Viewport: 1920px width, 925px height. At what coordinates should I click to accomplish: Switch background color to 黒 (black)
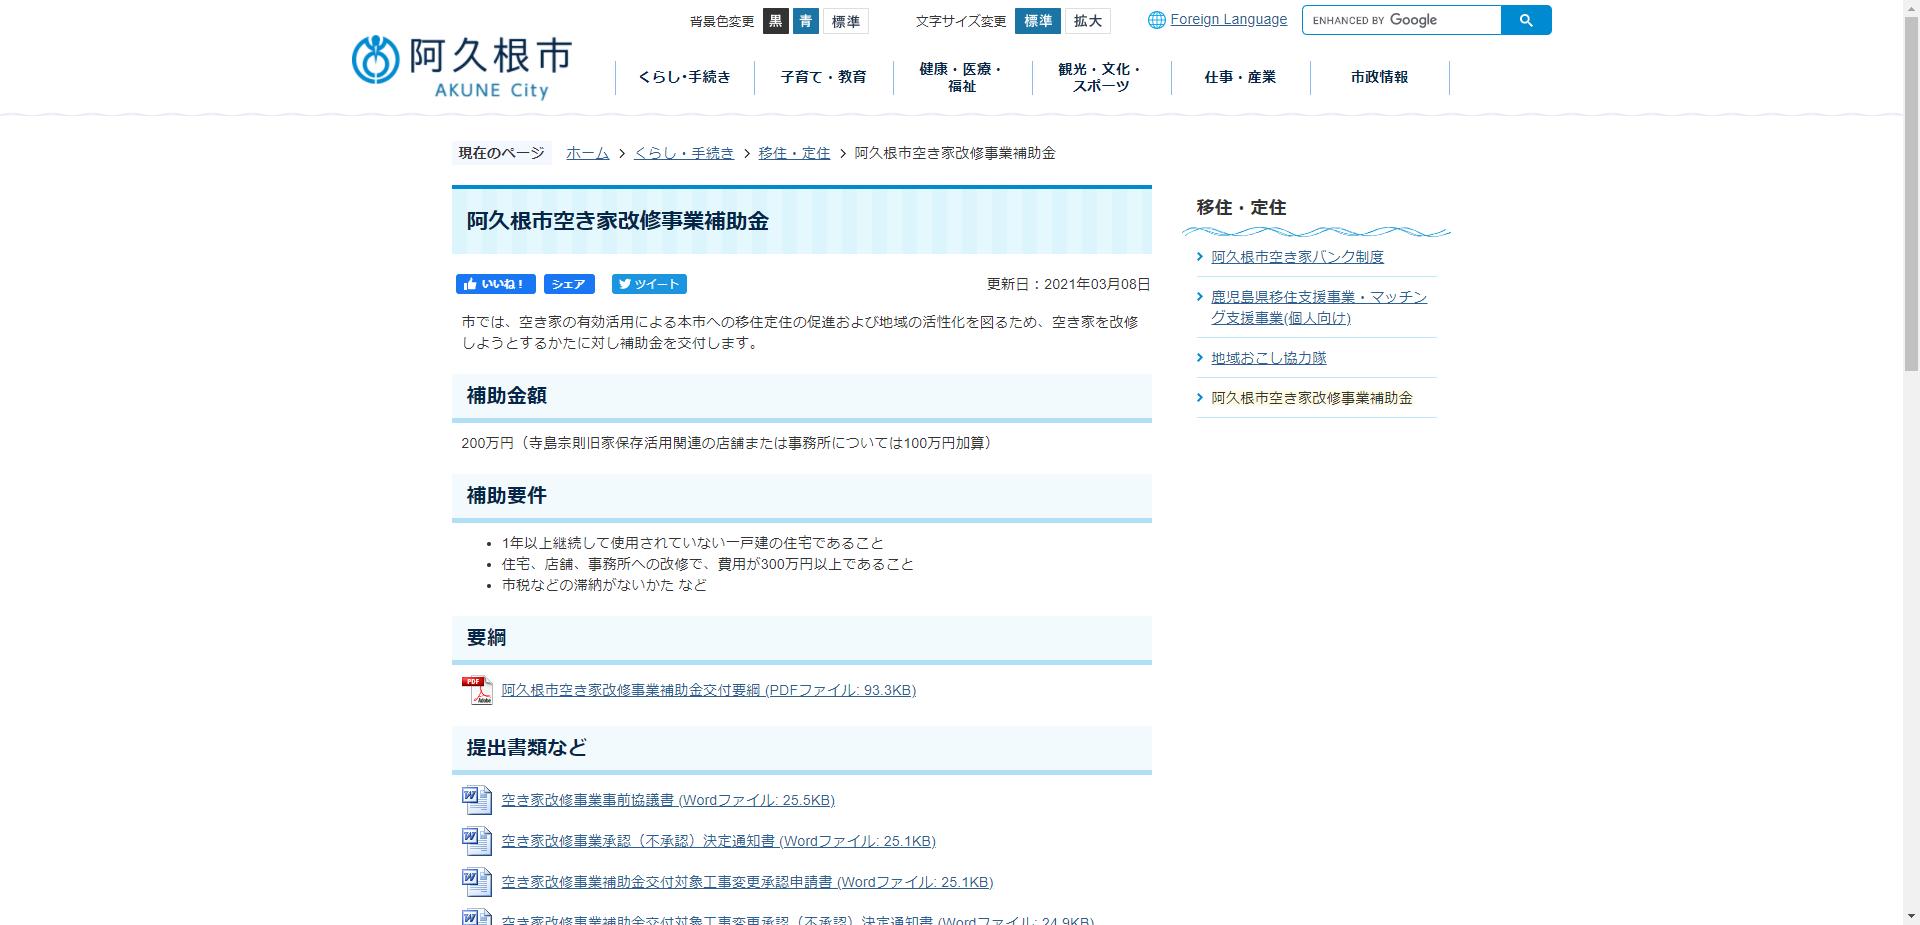[x=776, y=20]
